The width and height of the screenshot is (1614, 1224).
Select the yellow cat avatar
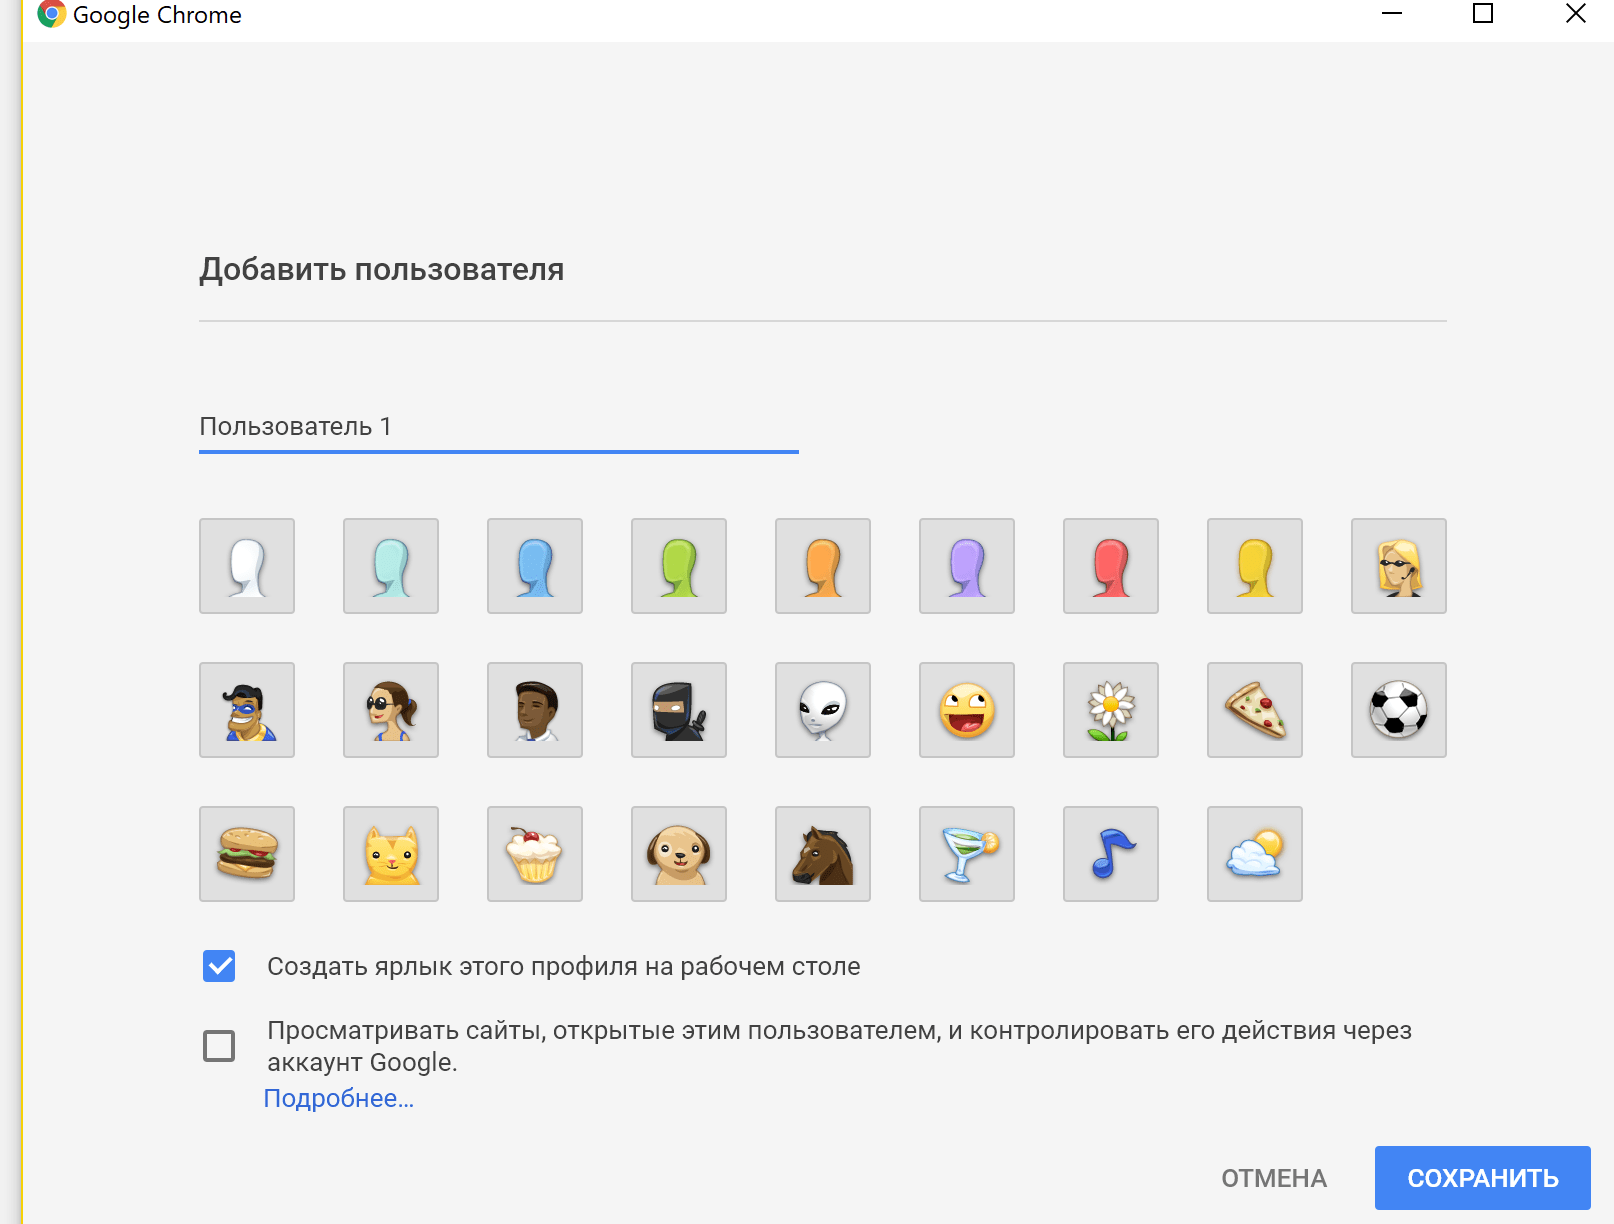point(391,854)
